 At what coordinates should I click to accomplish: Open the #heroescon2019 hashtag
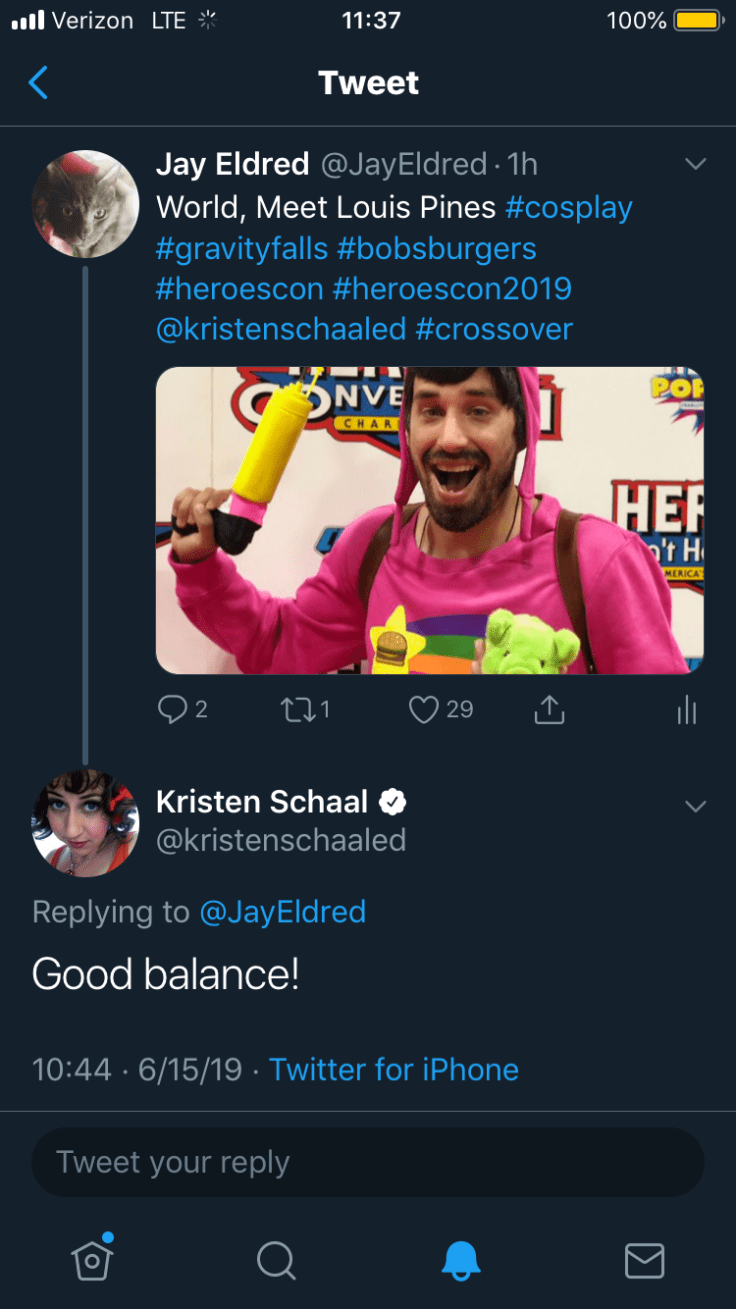(452, 289)
